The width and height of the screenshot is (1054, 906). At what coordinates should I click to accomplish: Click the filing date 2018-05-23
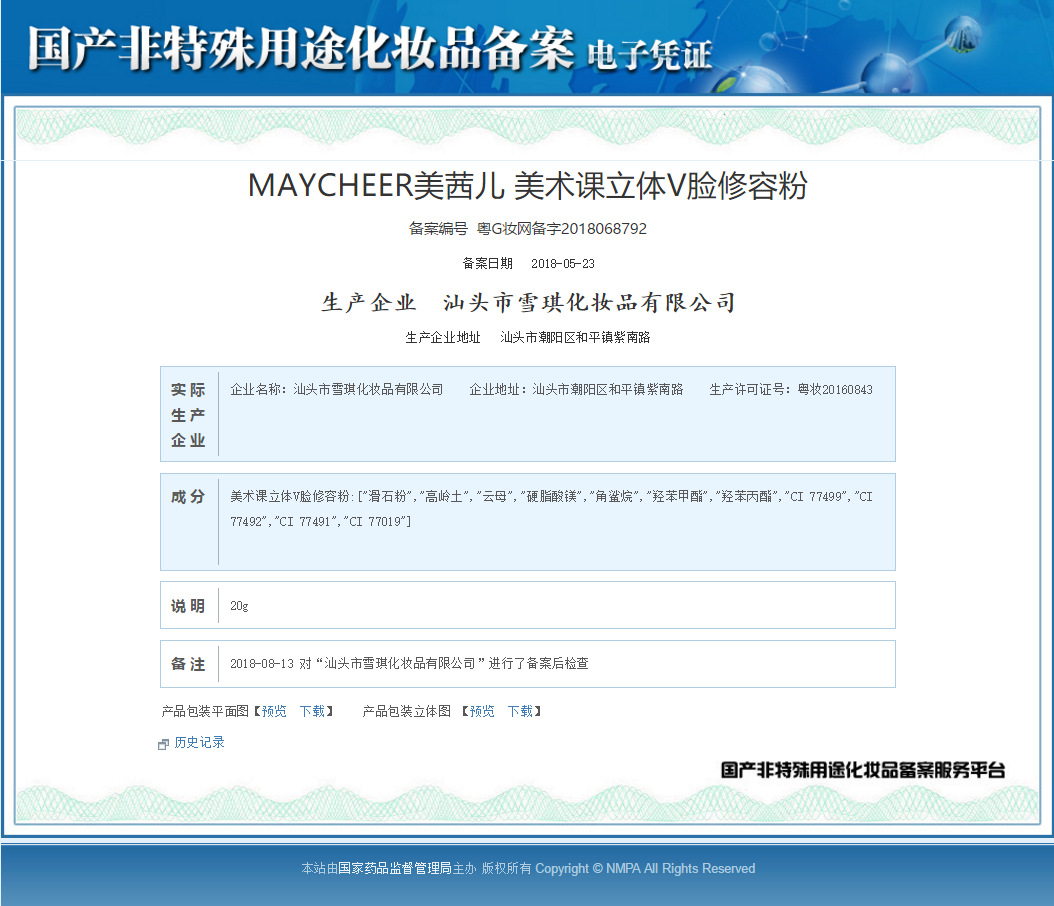[563, 263]
